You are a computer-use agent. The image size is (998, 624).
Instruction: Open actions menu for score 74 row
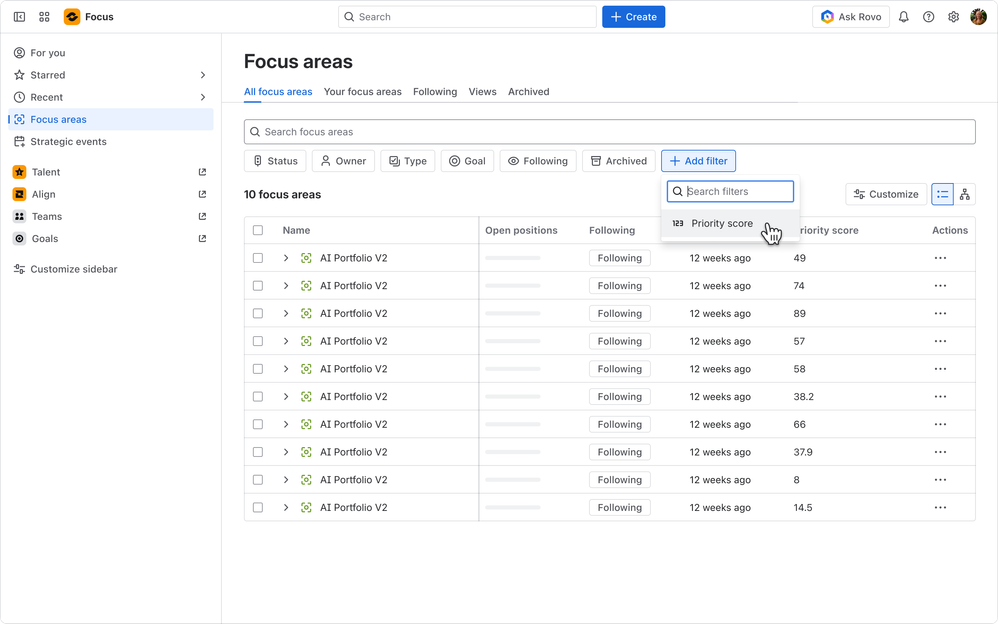tap(940, 286)
